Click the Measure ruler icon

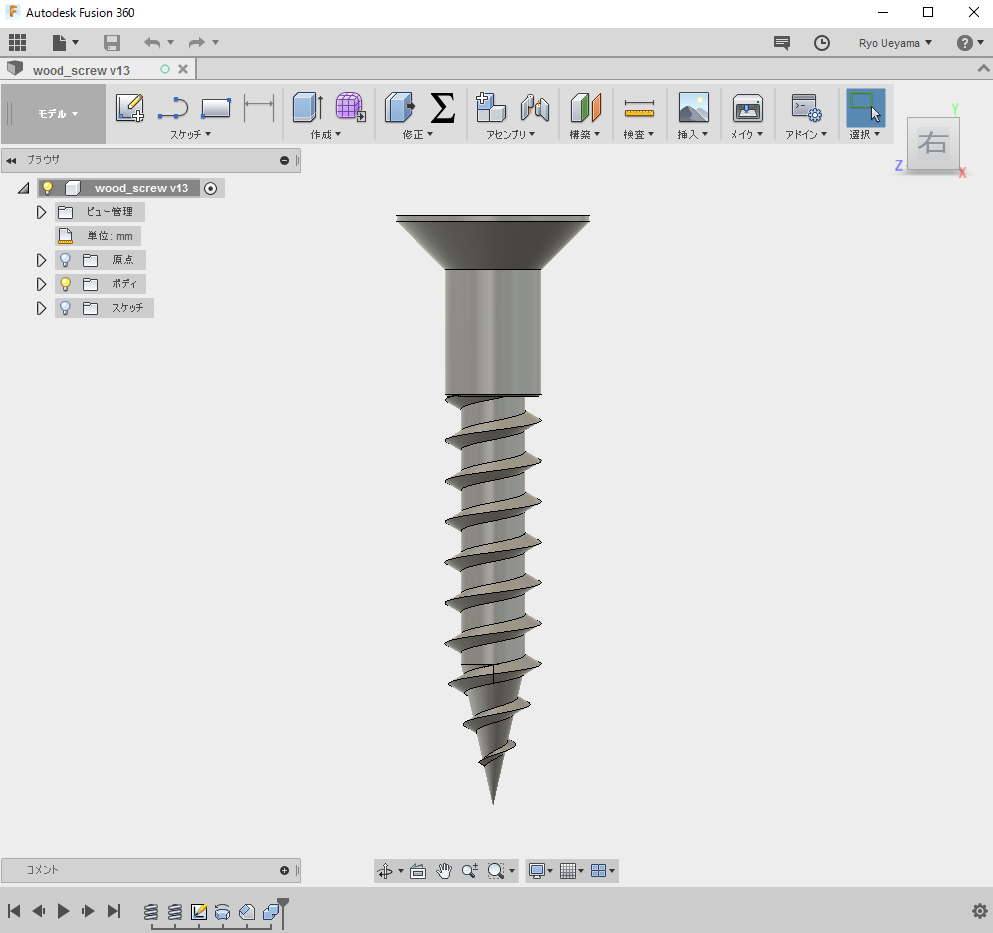(x=639, y=108)
